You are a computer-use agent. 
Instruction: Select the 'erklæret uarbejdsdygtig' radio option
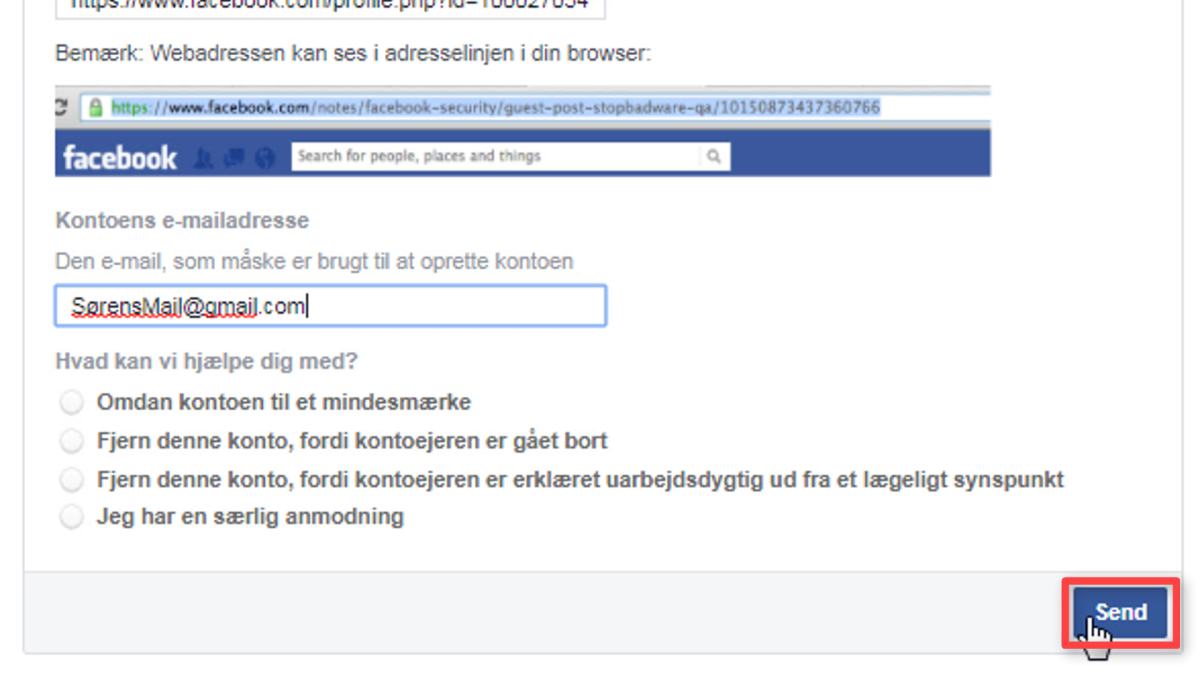pyautogui.click(x=71, y=480)
